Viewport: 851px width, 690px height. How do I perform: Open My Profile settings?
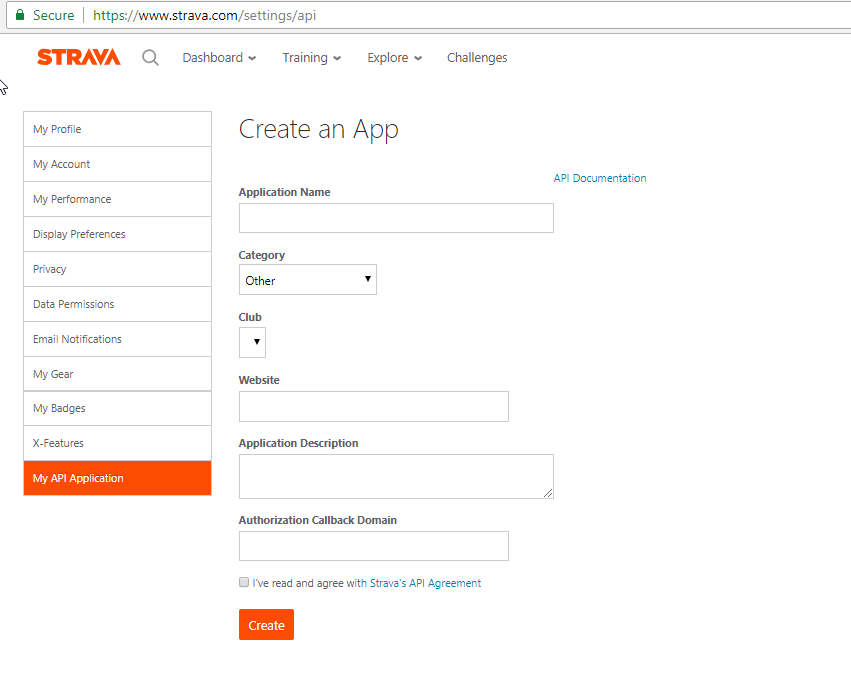(x=117, y=129)
